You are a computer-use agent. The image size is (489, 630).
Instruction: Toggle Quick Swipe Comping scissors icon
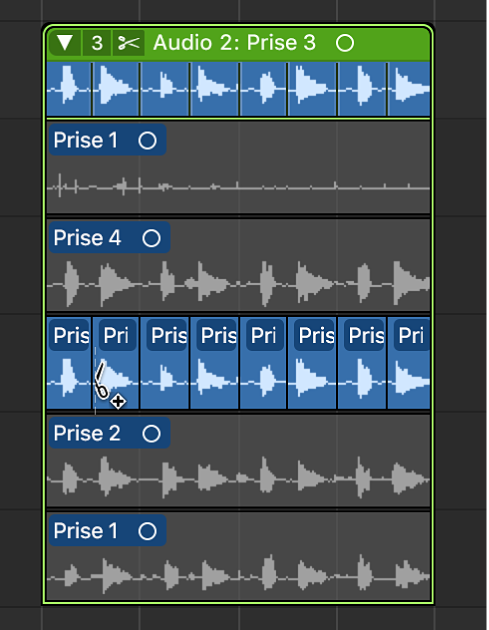[129, 43]
